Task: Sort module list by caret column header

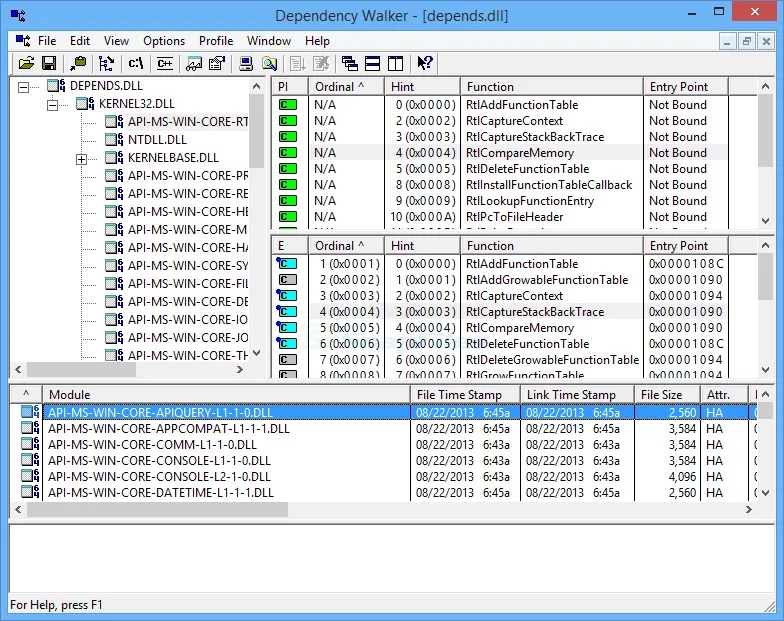Action: [x=26, y=394]
